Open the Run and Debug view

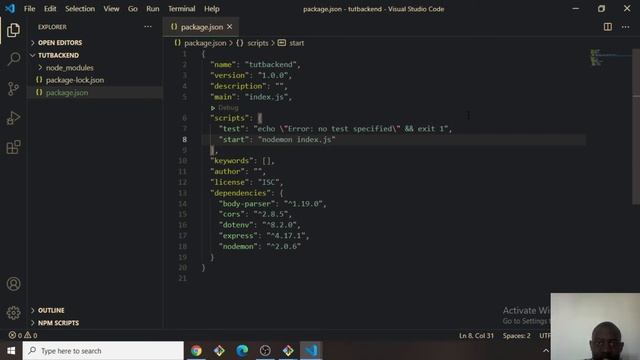(x=13, y=118)
